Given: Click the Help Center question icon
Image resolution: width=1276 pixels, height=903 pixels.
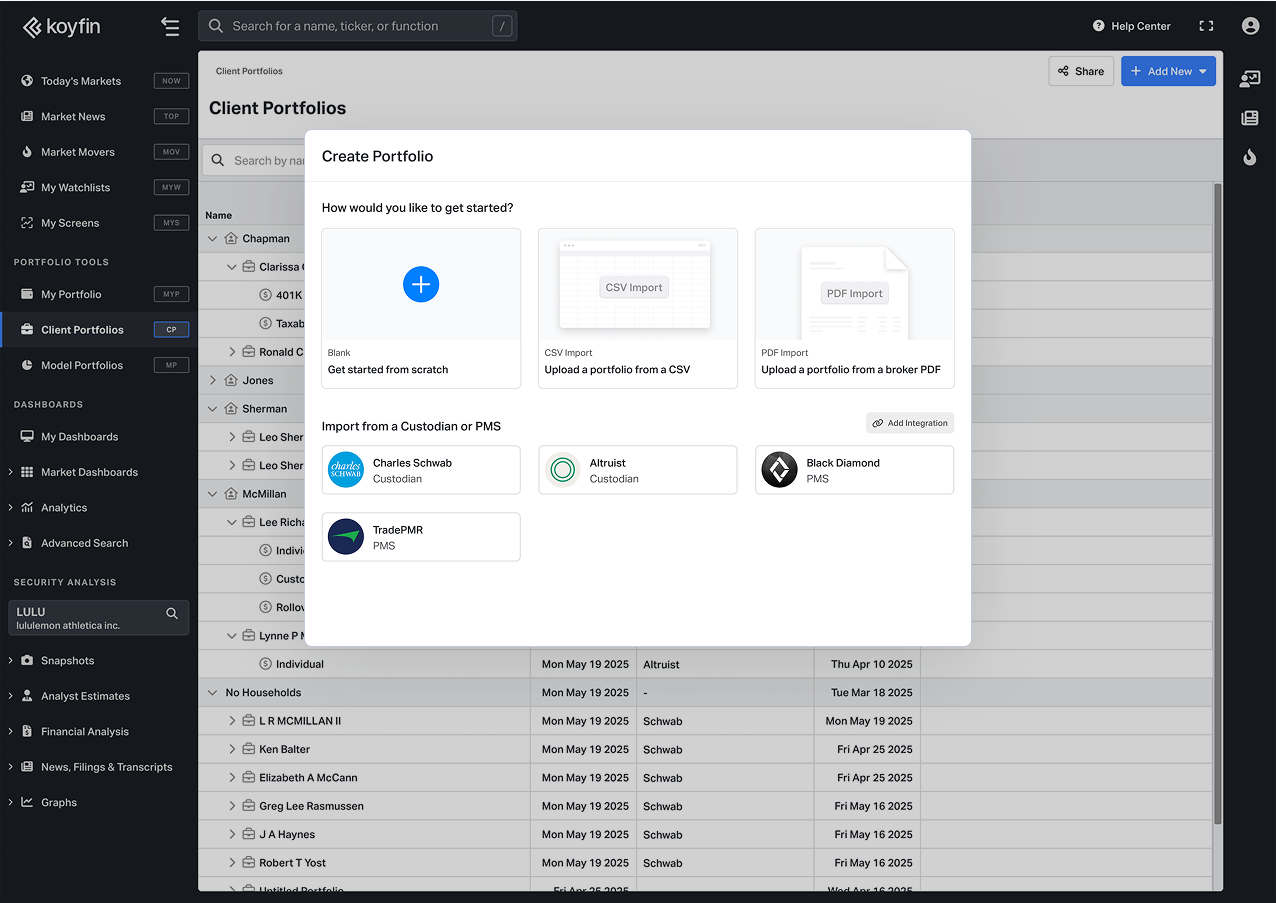Looking at the screenshot, I should tap(1099, 26).
